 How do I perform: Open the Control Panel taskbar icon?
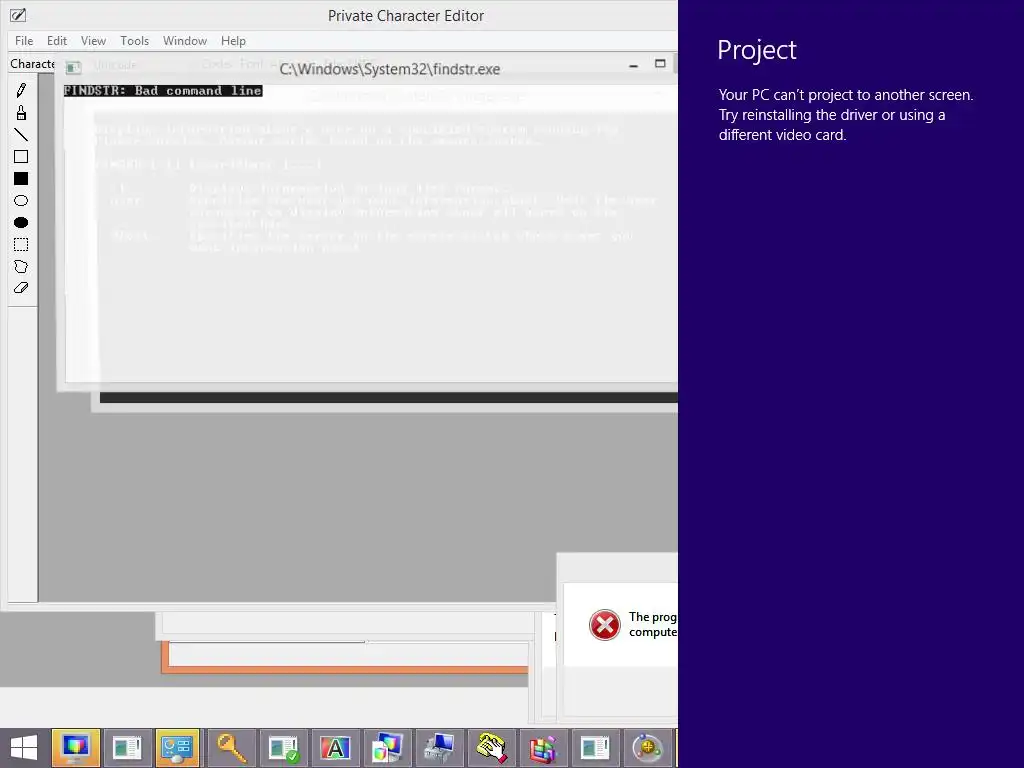tap(177, 748)
